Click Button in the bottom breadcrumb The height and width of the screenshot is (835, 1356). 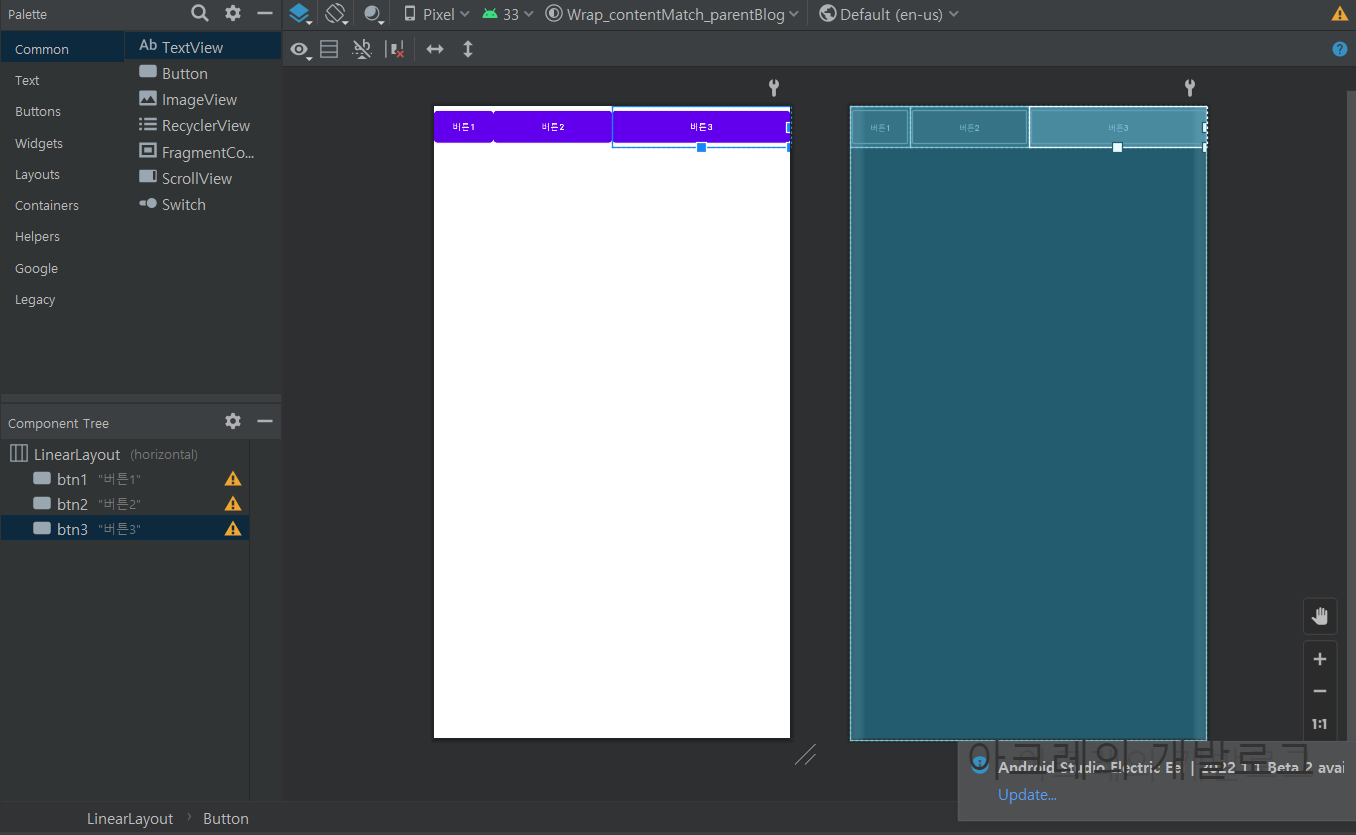pos(226,818)
